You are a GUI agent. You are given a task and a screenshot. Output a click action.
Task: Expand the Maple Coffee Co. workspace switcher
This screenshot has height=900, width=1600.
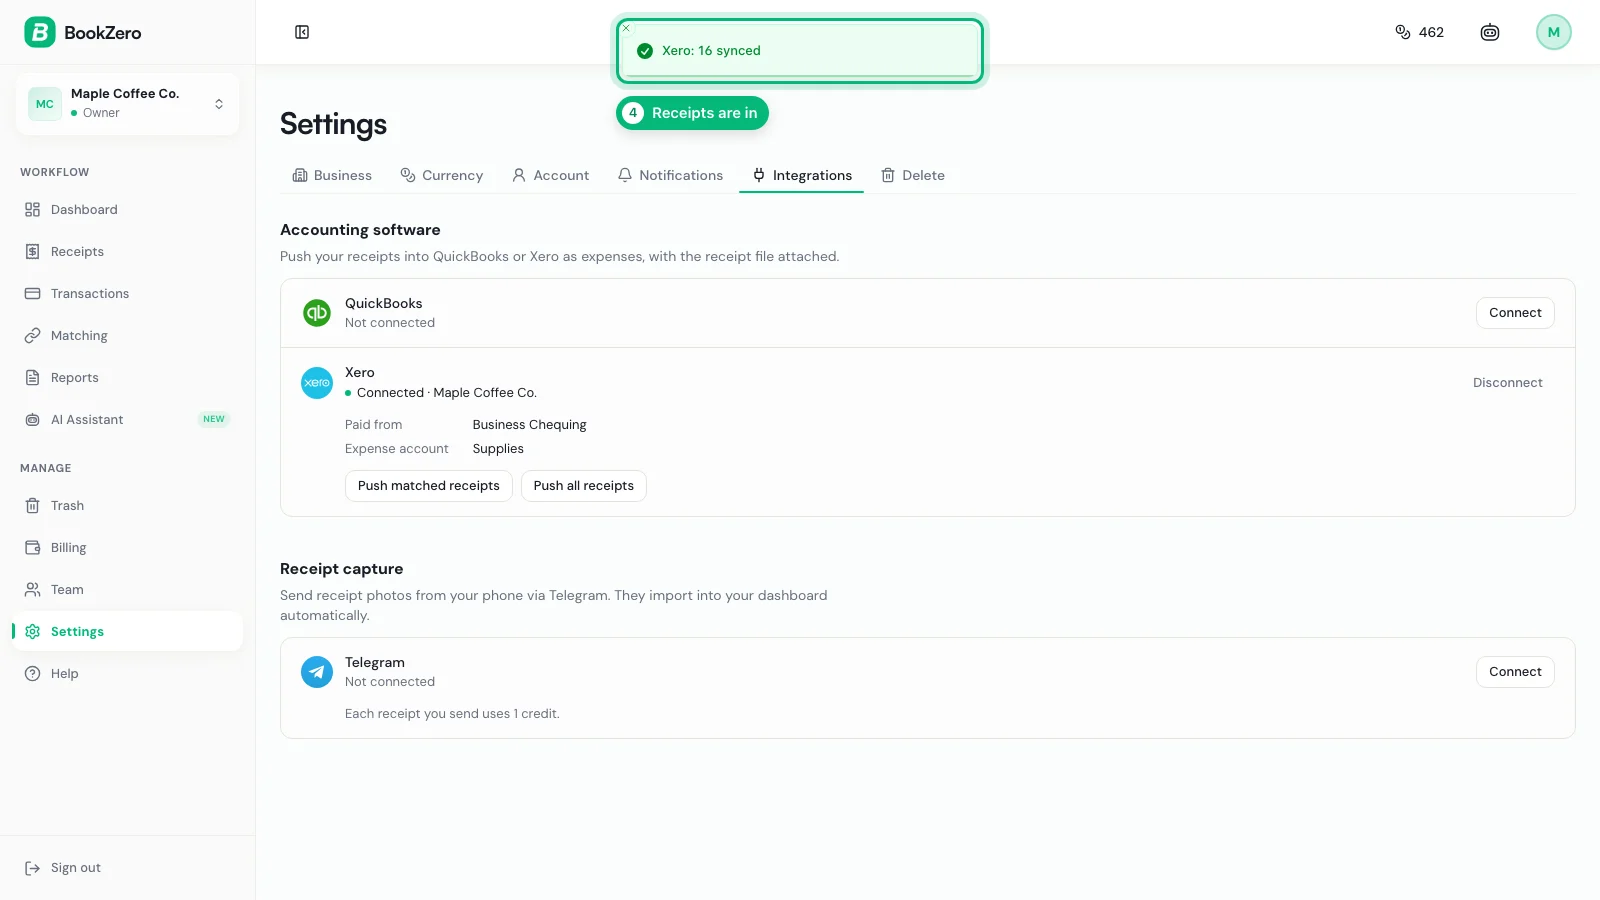tap(127, 103)
